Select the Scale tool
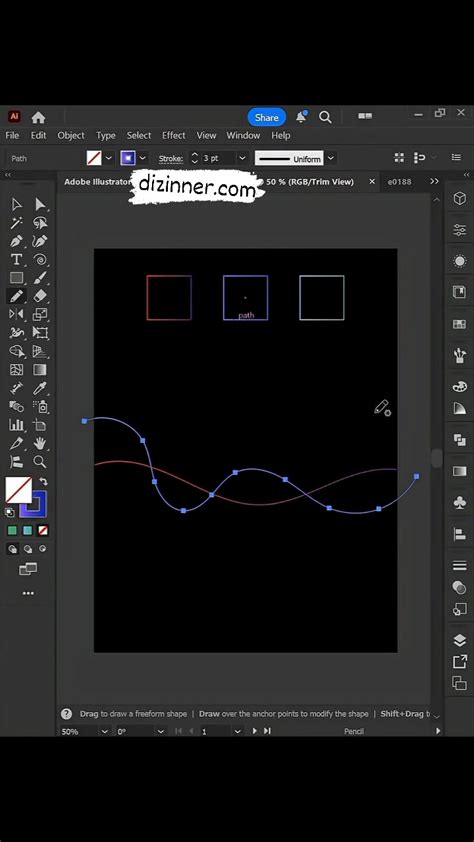 pyautogui.click(x=40, y=314)
